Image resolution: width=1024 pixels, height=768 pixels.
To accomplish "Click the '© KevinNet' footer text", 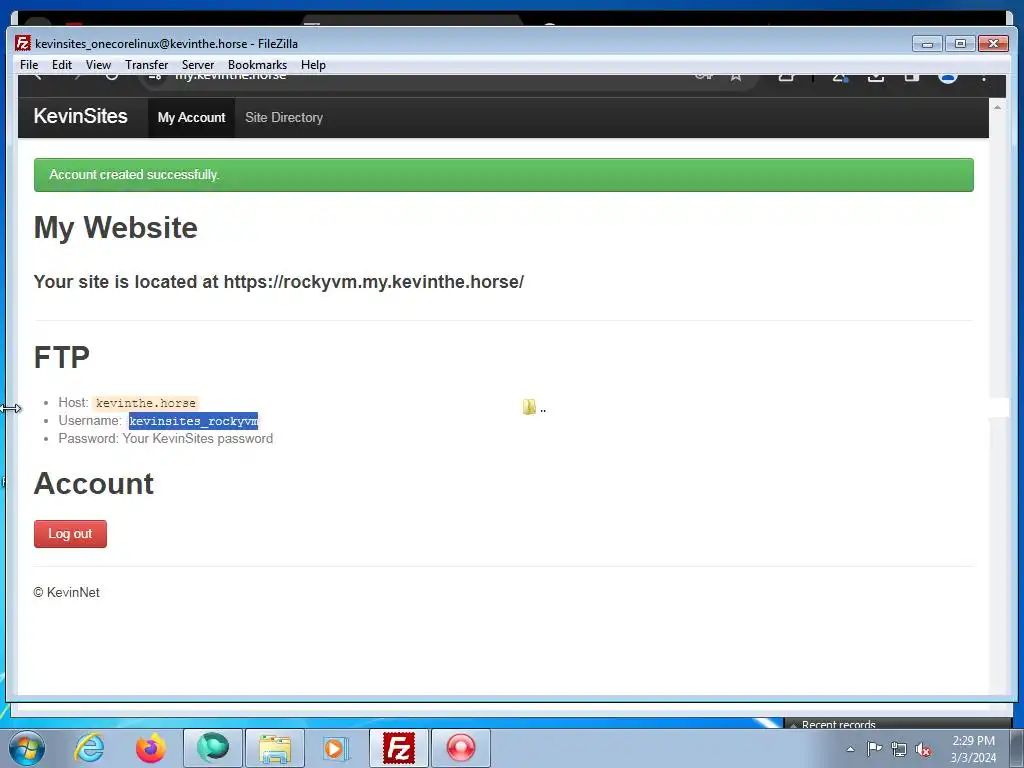I will click(x=67, y=592).
